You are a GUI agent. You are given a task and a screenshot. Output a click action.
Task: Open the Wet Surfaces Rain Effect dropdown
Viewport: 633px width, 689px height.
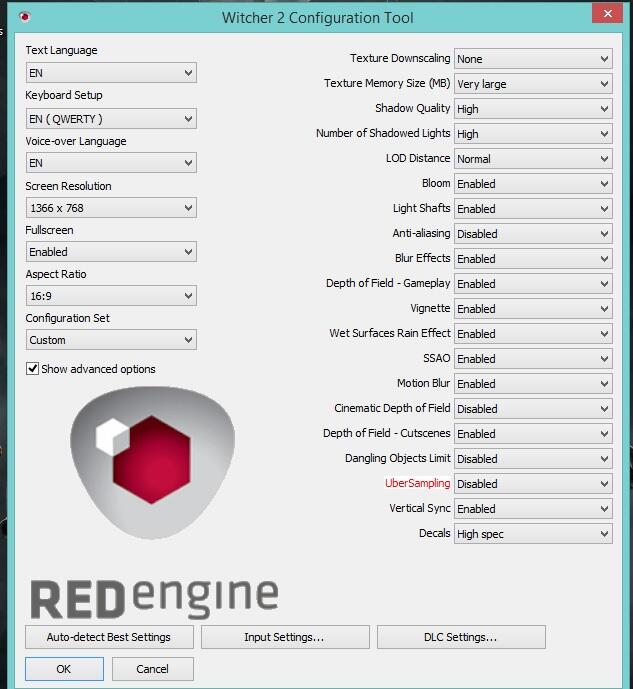coord(533,334)
